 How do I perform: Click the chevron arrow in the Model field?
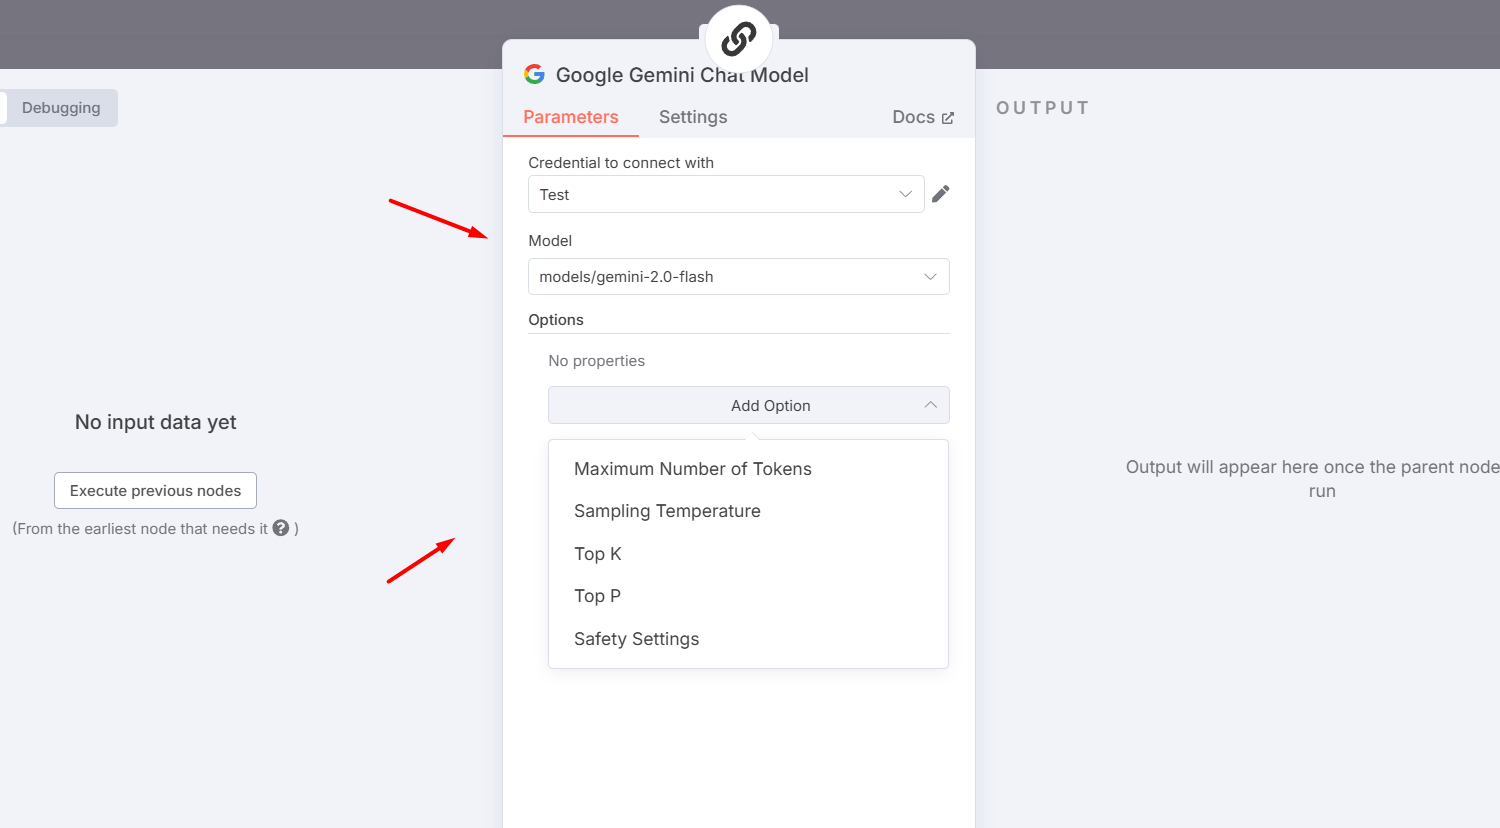(x=930, y=277)
